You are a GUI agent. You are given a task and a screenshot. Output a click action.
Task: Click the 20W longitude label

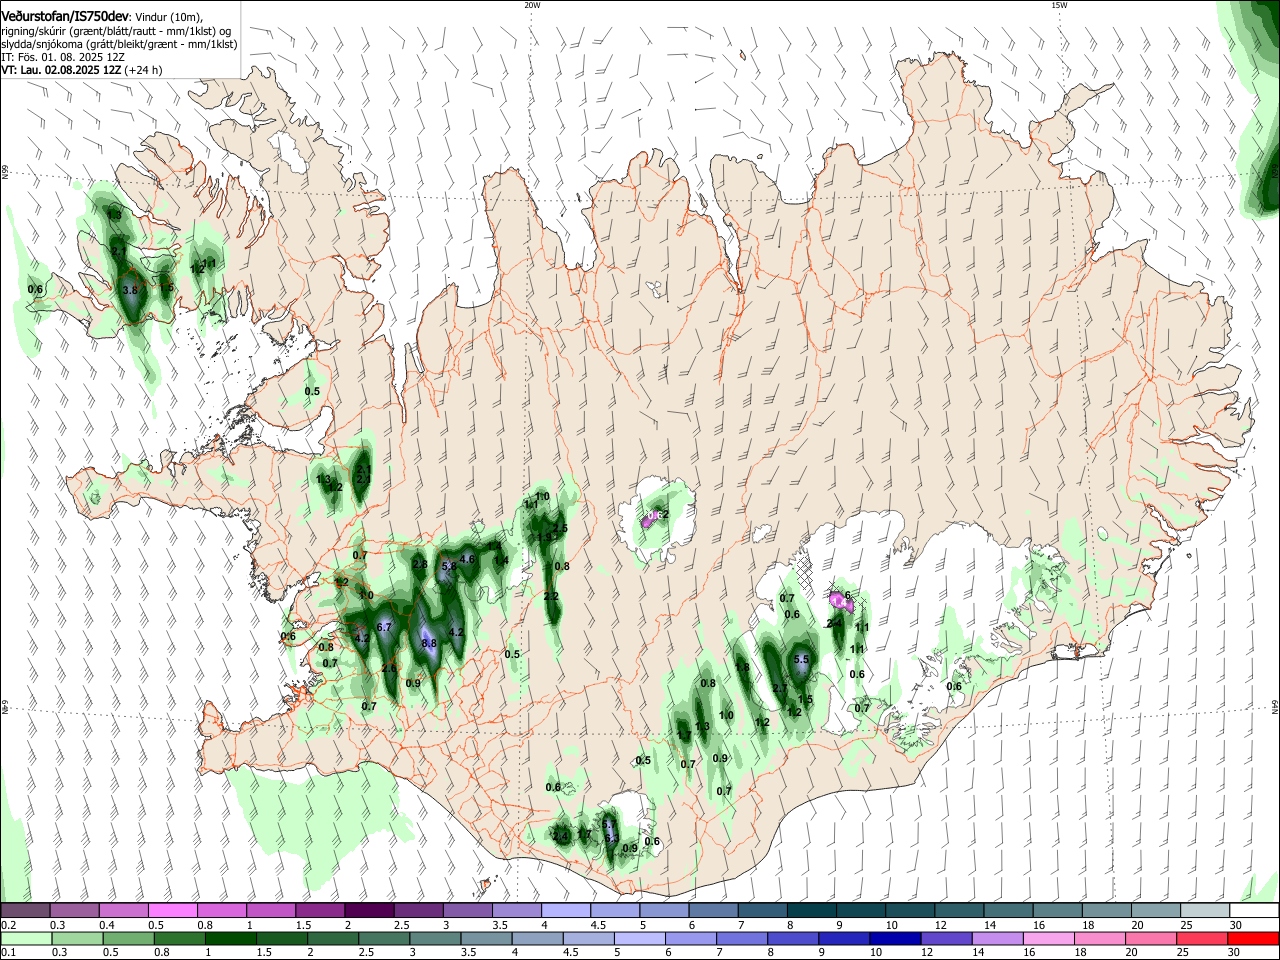click(532, 4)
